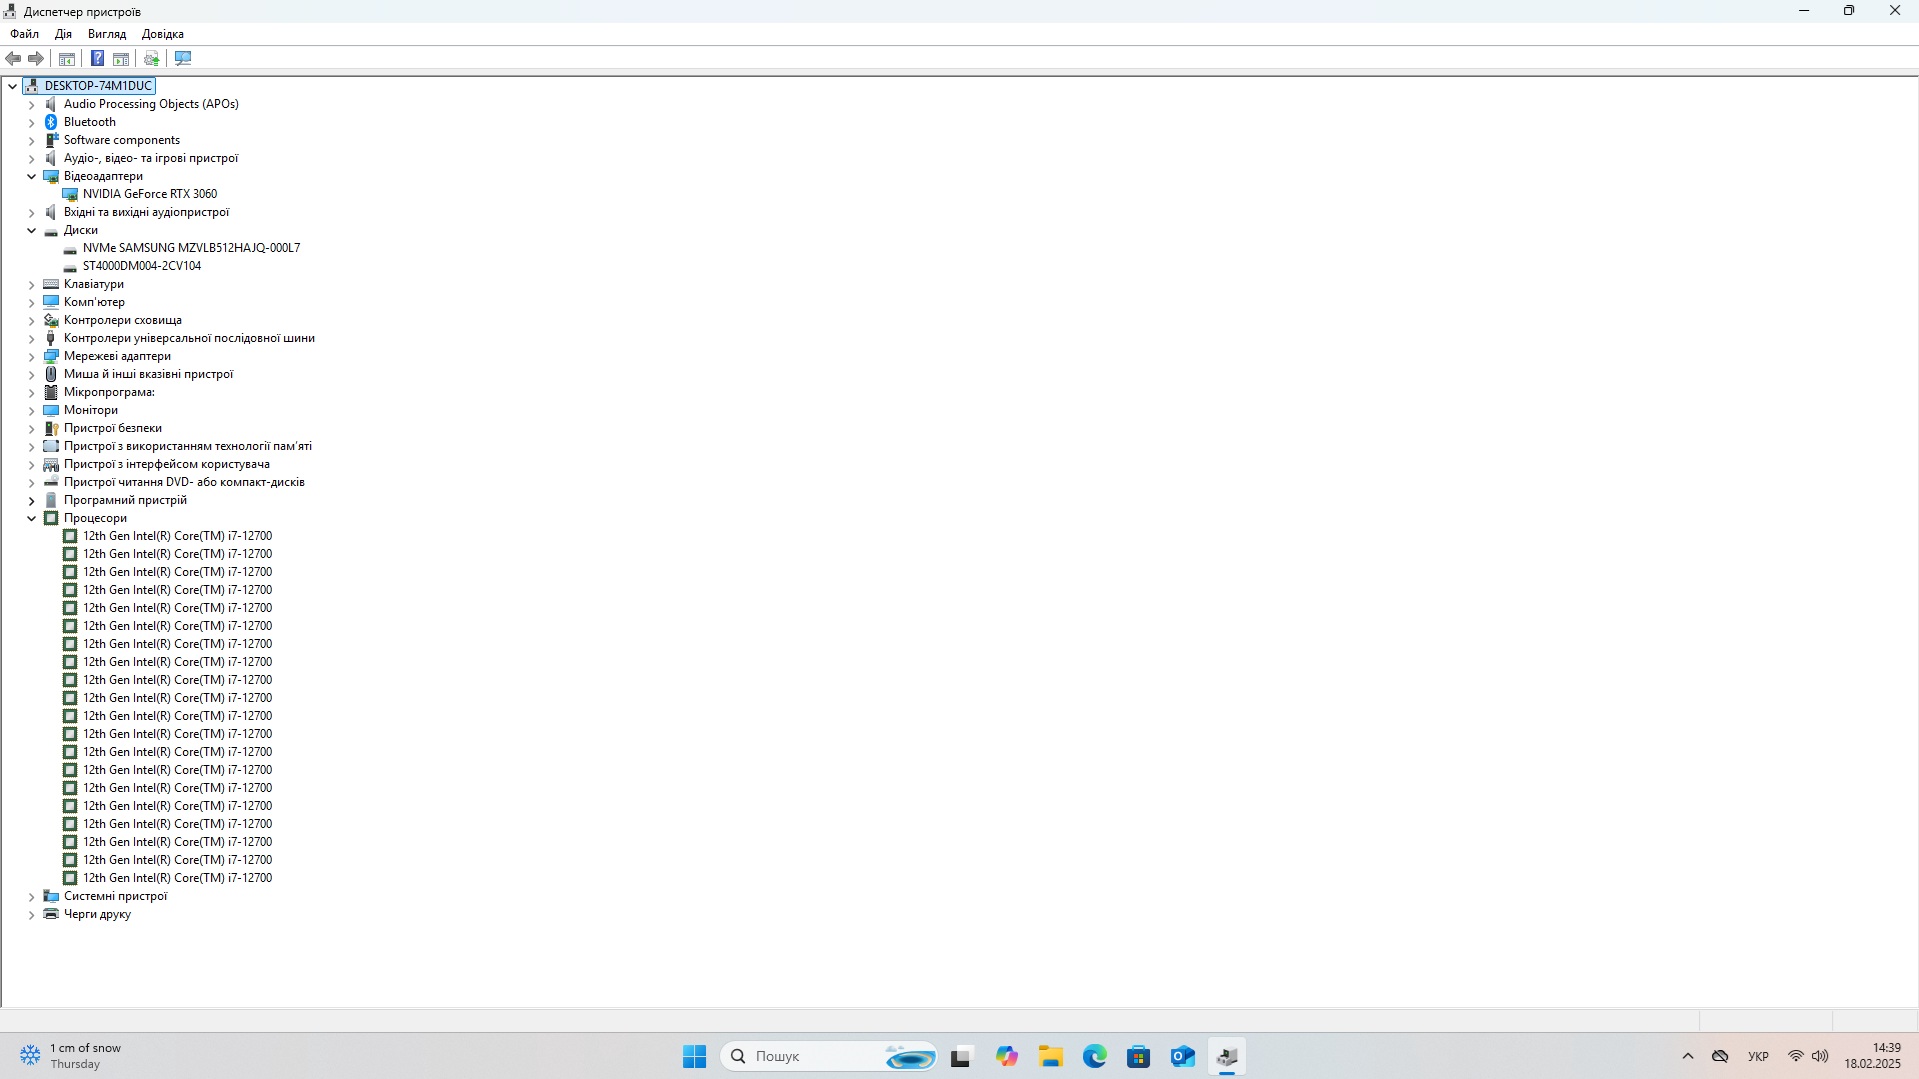Select the Черги друку printer icon

click(51, 914)
